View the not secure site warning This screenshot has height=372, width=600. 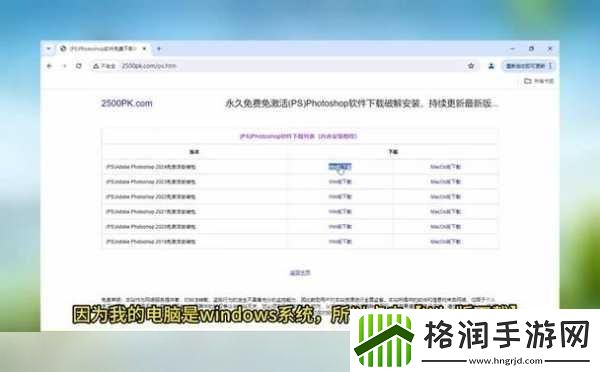(104, 66)
